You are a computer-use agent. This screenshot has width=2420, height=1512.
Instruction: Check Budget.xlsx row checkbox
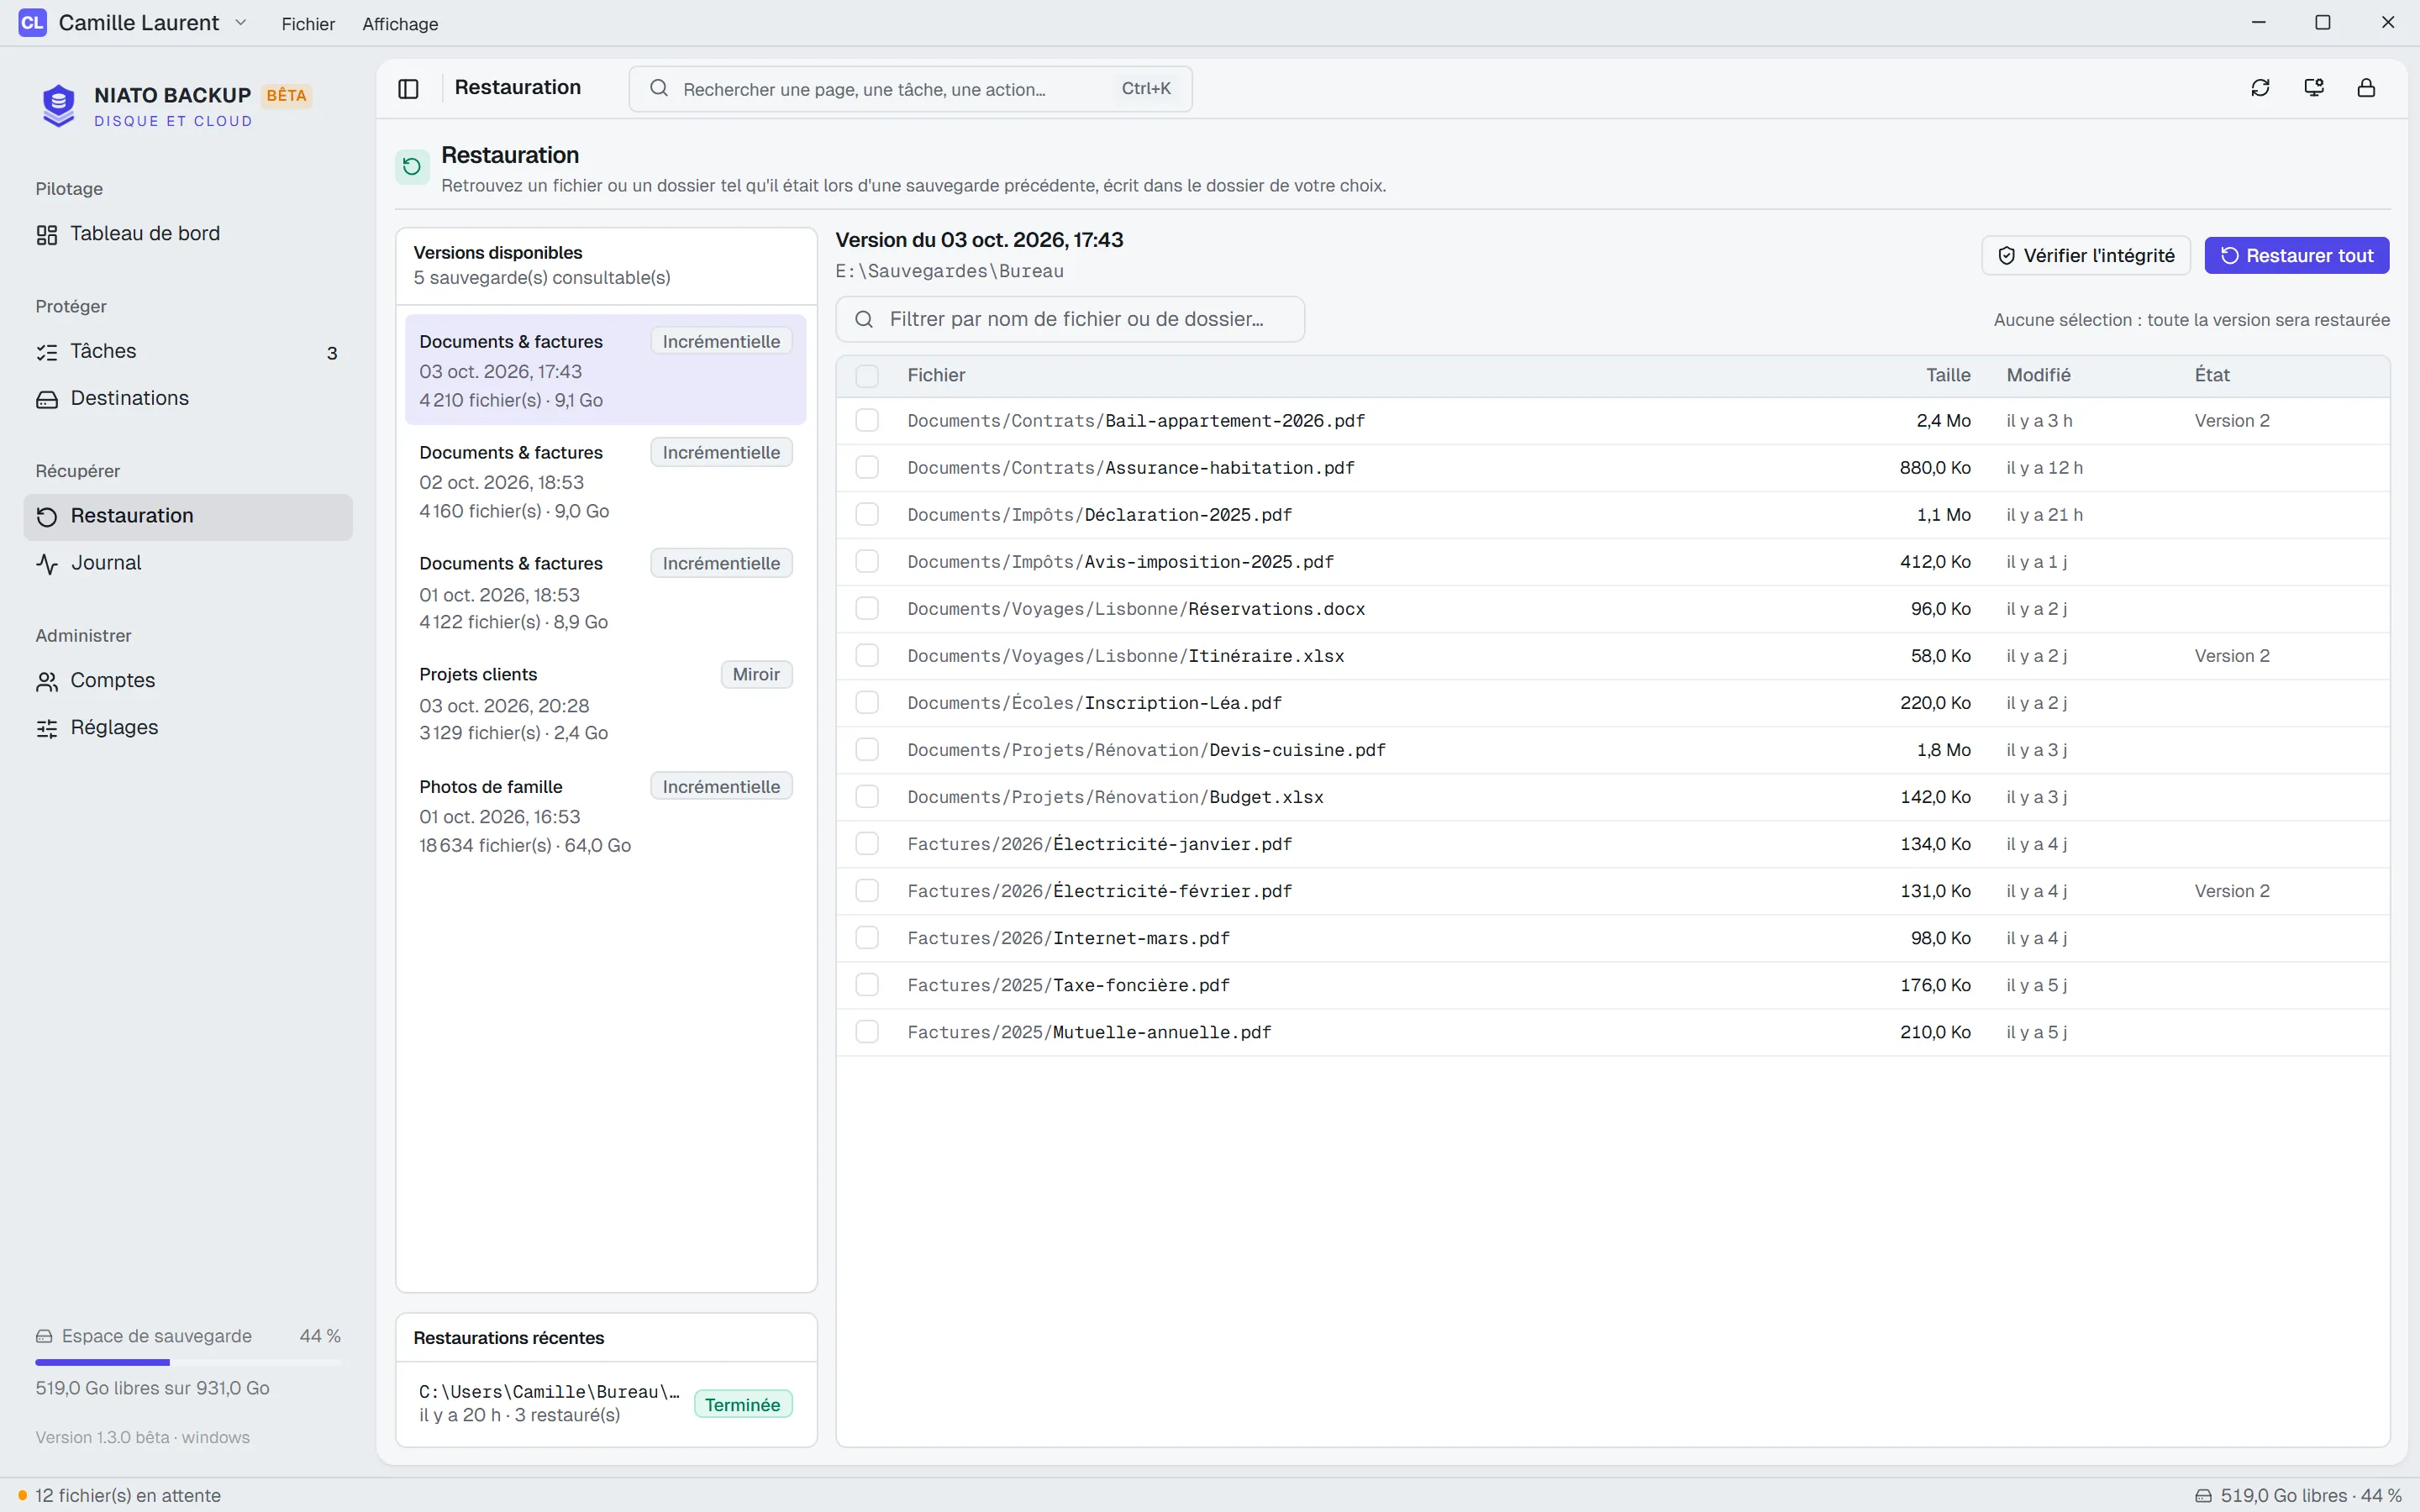867,797
